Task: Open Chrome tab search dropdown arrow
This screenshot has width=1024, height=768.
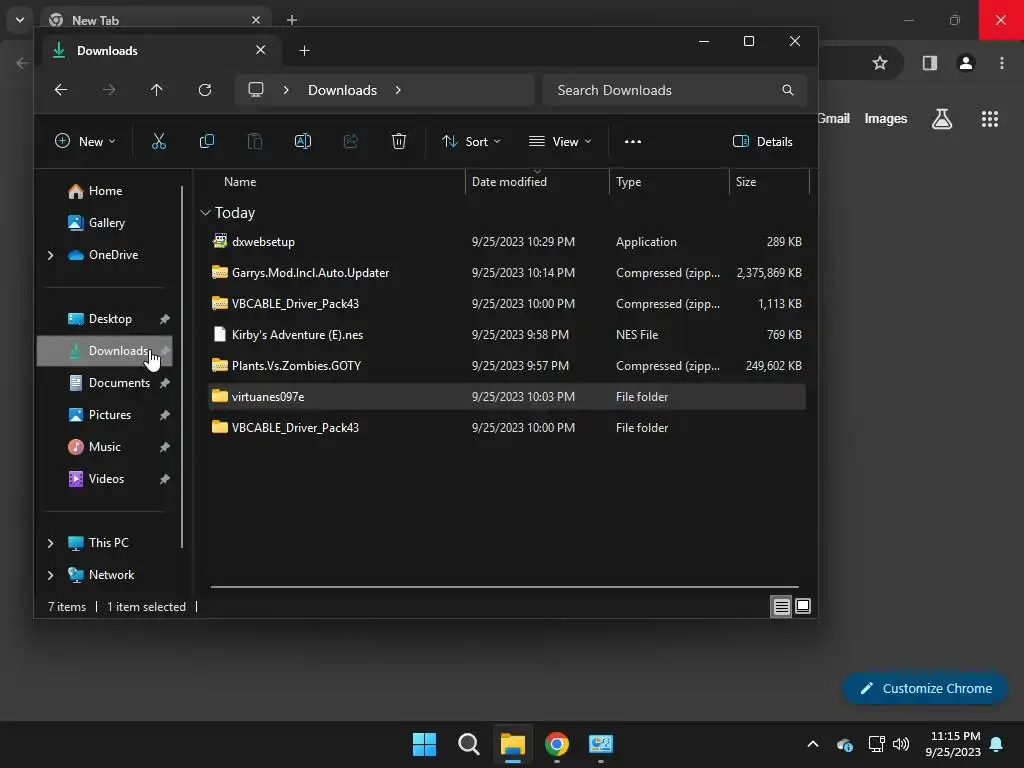Action: coord(20,20)
